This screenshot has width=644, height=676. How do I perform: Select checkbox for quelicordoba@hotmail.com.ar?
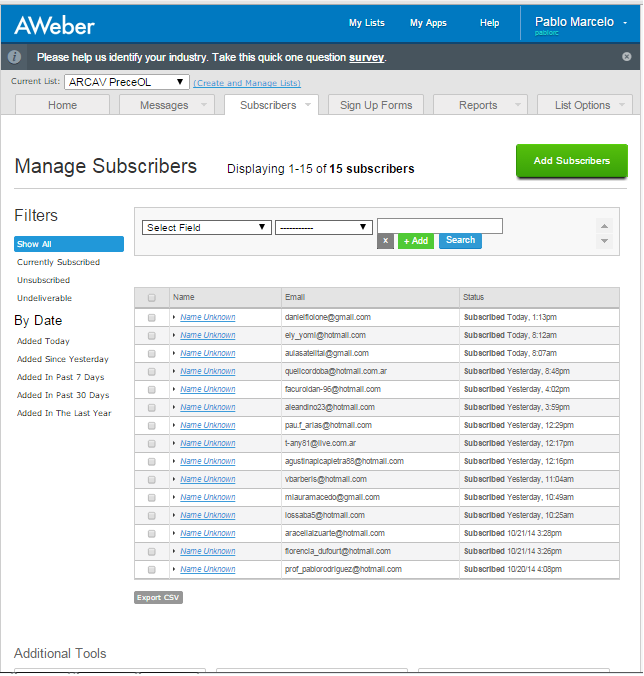point(151,372)
